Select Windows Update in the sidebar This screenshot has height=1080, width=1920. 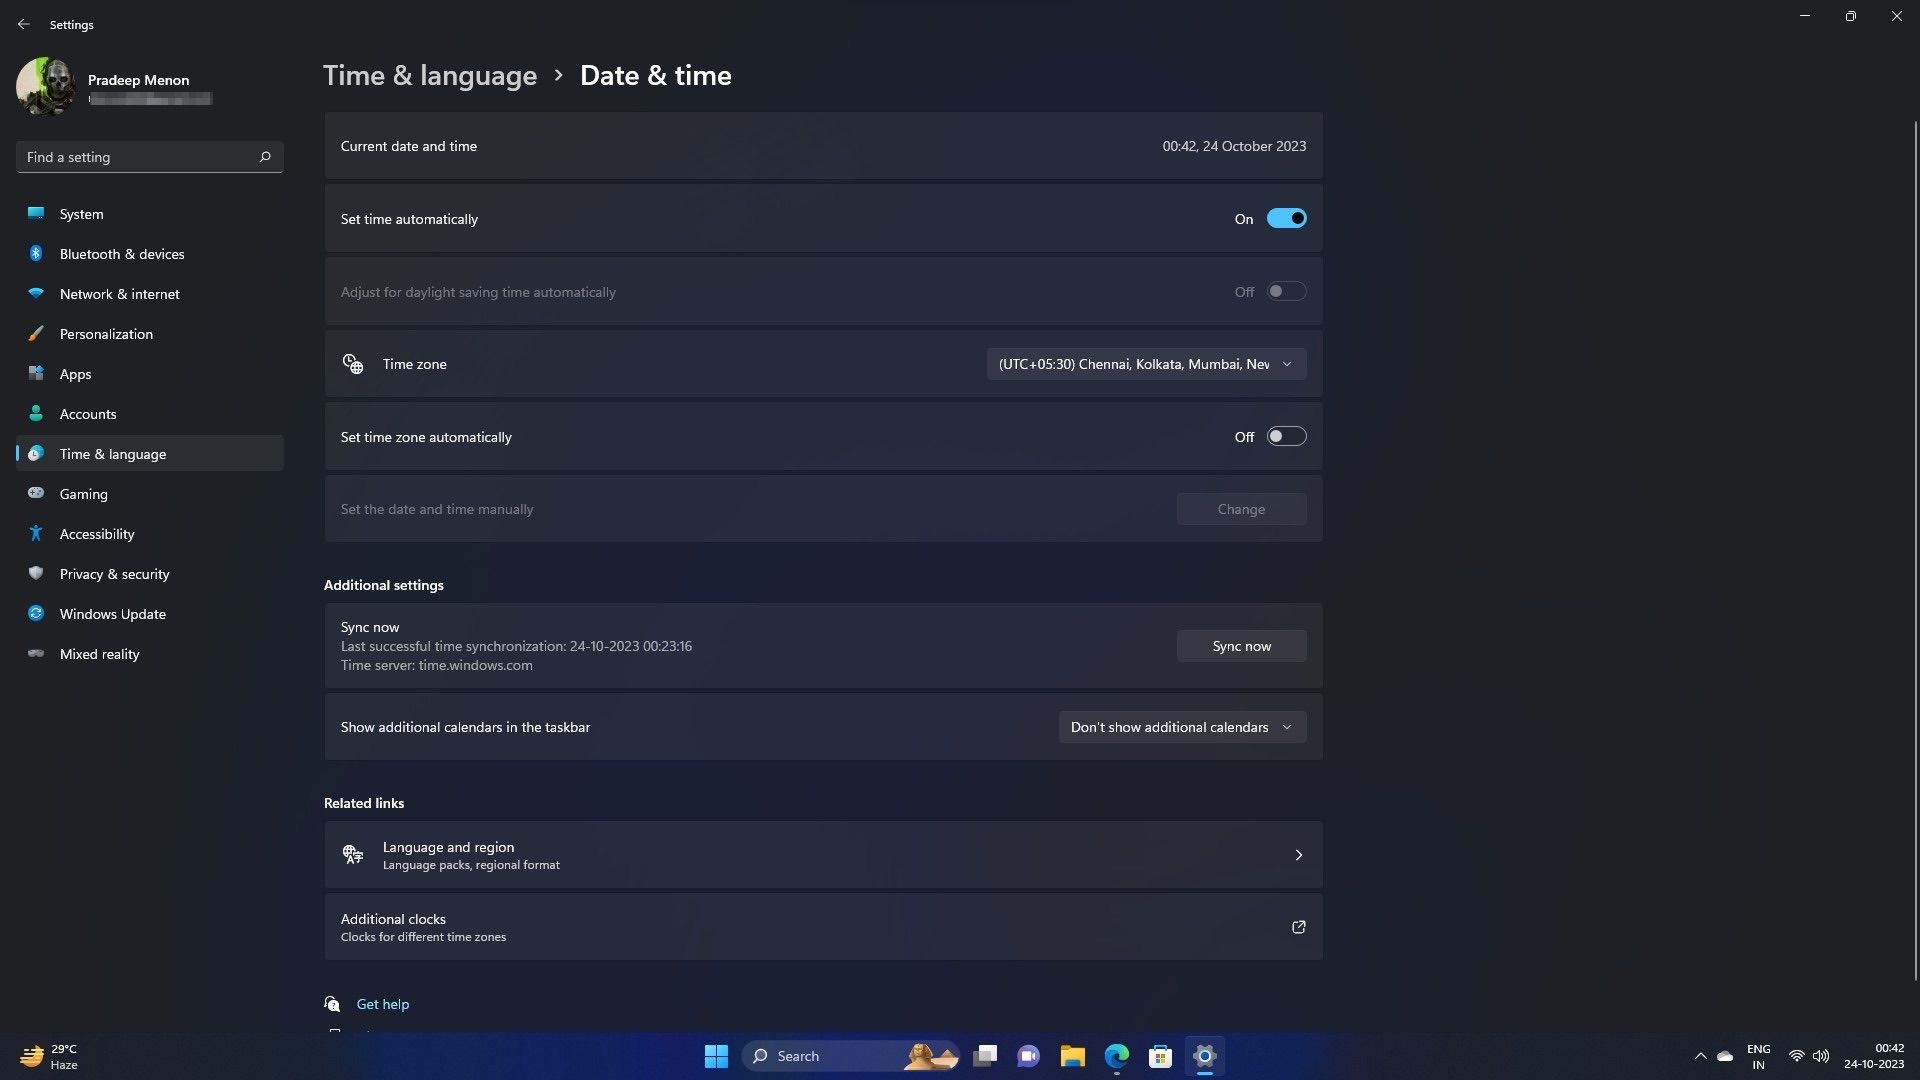click(x=111, y=613)
